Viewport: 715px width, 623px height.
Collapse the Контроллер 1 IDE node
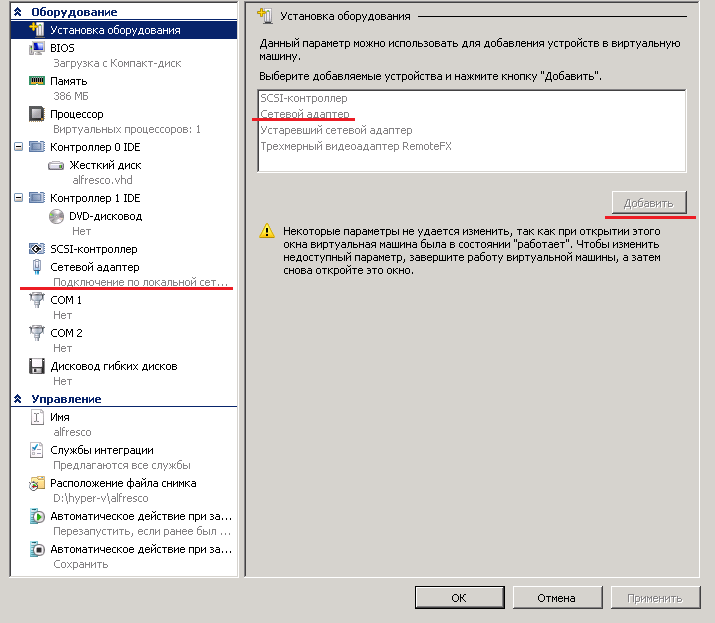(x=19, y=198)
